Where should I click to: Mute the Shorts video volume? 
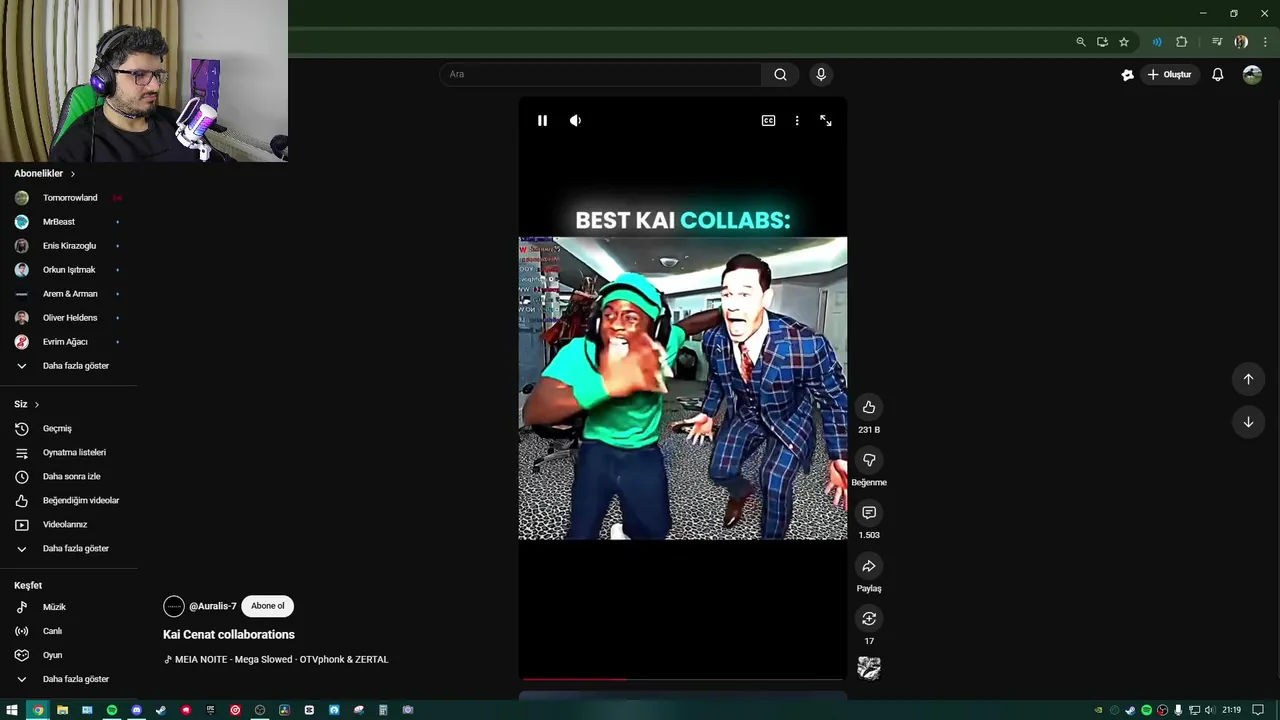[x=575, y=120]
